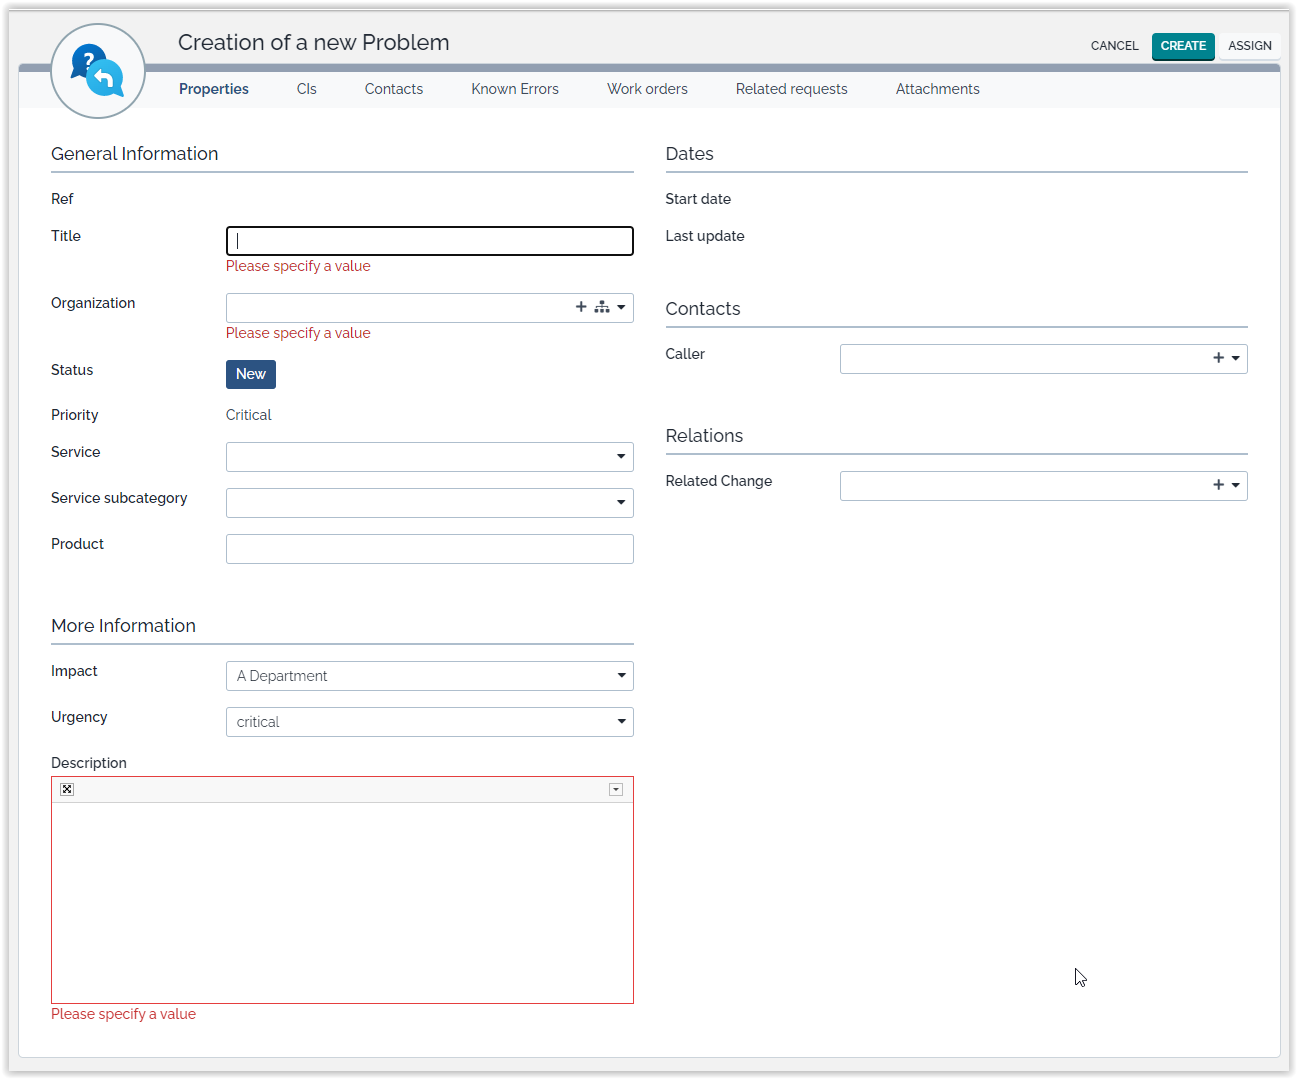The width and height of the screenshot is (1297, 1079).
Task: Click the plus icon in Organization field
Action: (x=581, y=307)
